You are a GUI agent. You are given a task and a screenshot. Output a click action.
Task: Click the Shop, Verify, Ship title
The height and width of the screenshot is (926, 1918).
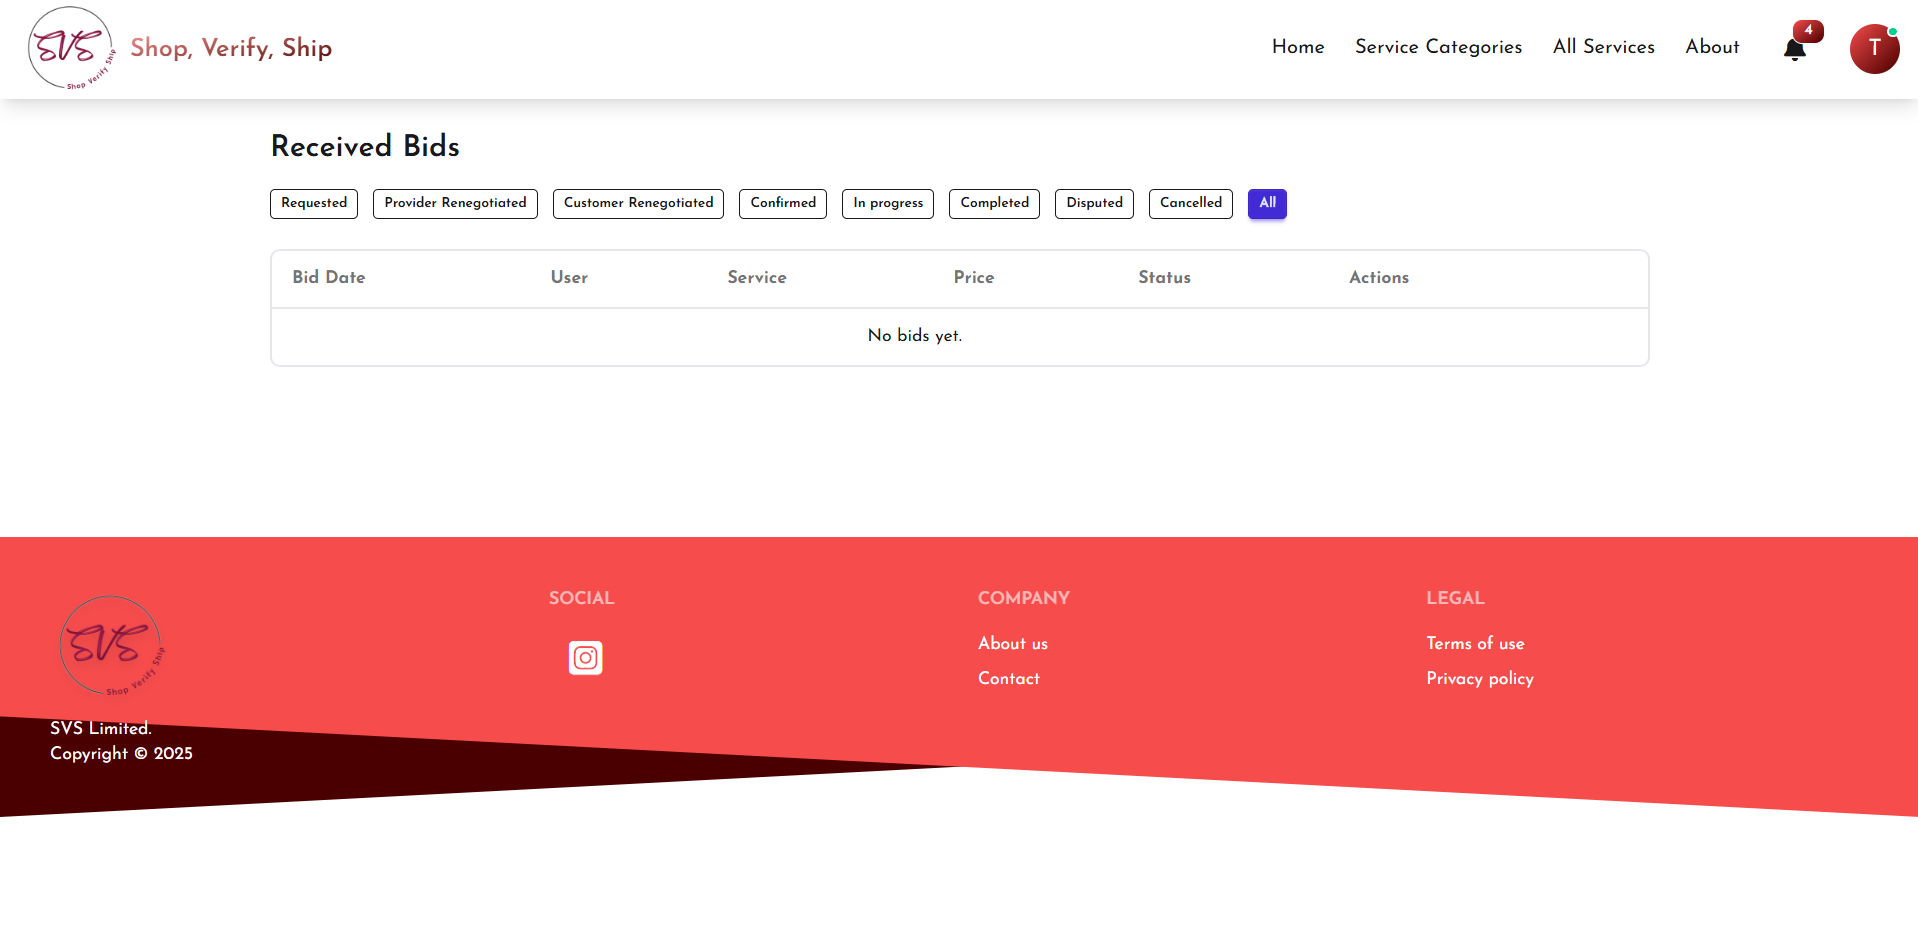(x=231, y=48)
